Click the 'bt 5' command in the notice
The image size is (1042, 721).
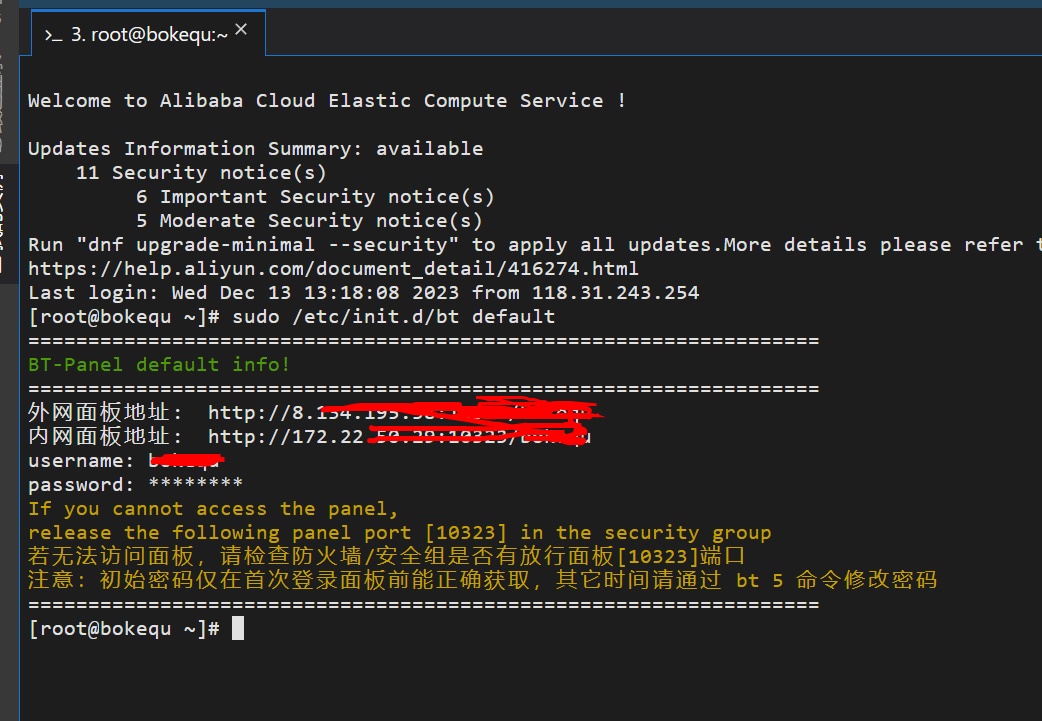click(760, 580)
